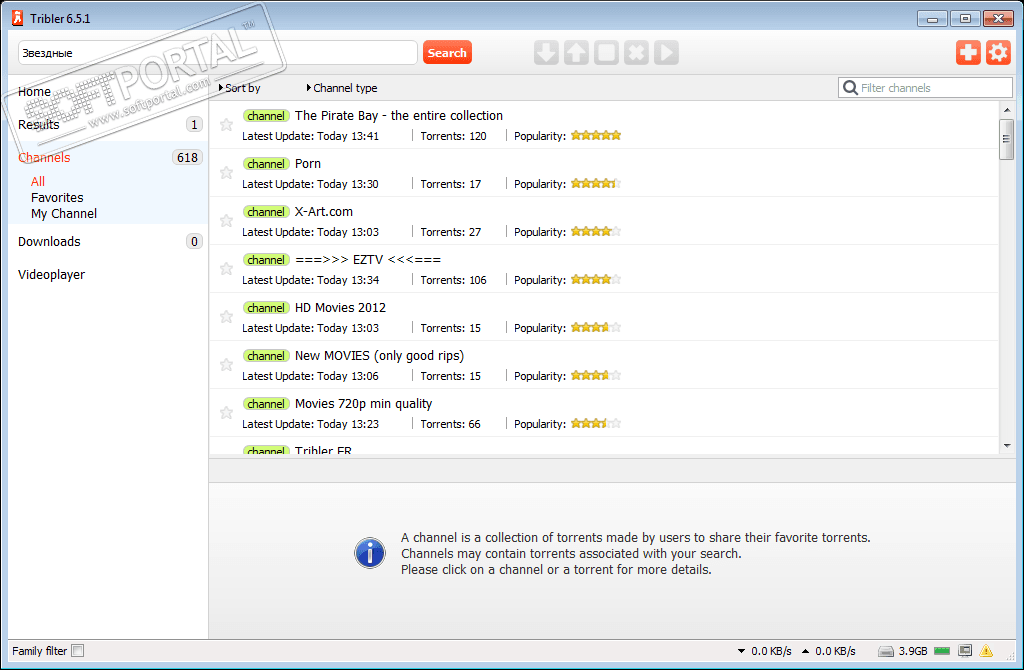1024x670 pixels.
Task: Click the 3.9GB free space text
Action: point(912,651)
